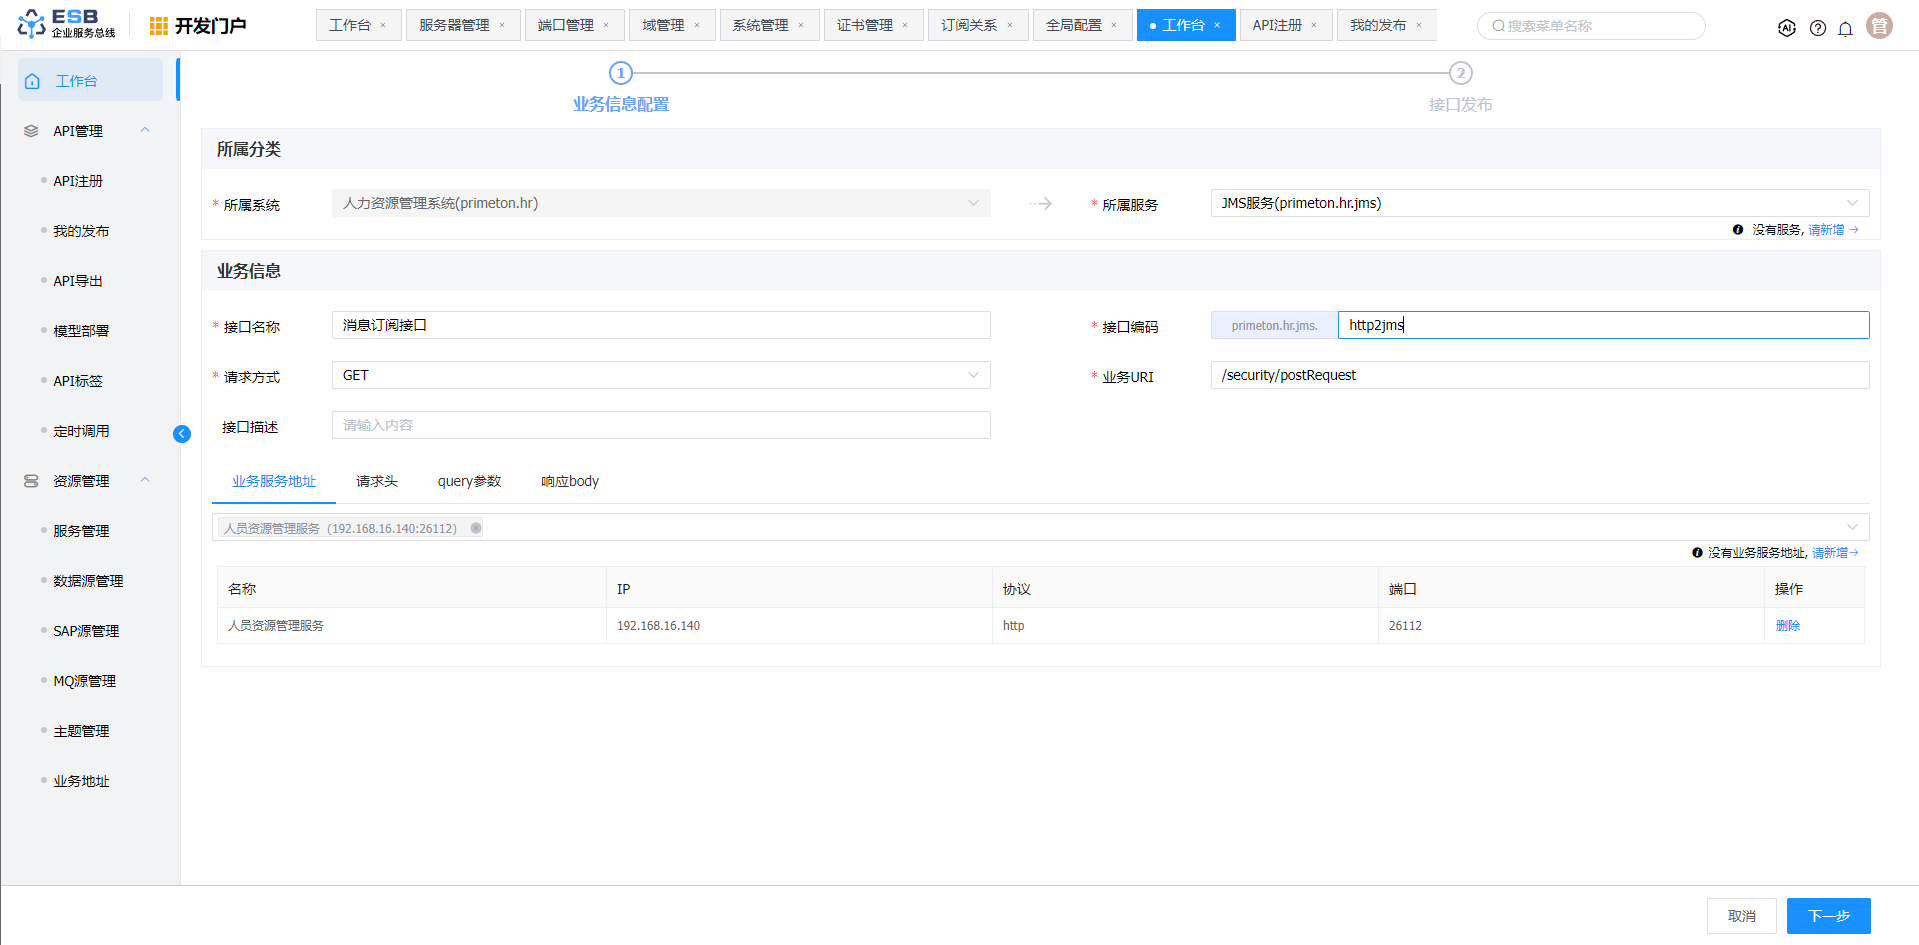1919x945 pixels.
Task: Click 删除 link in the address table row
Action: (1787, 626)
